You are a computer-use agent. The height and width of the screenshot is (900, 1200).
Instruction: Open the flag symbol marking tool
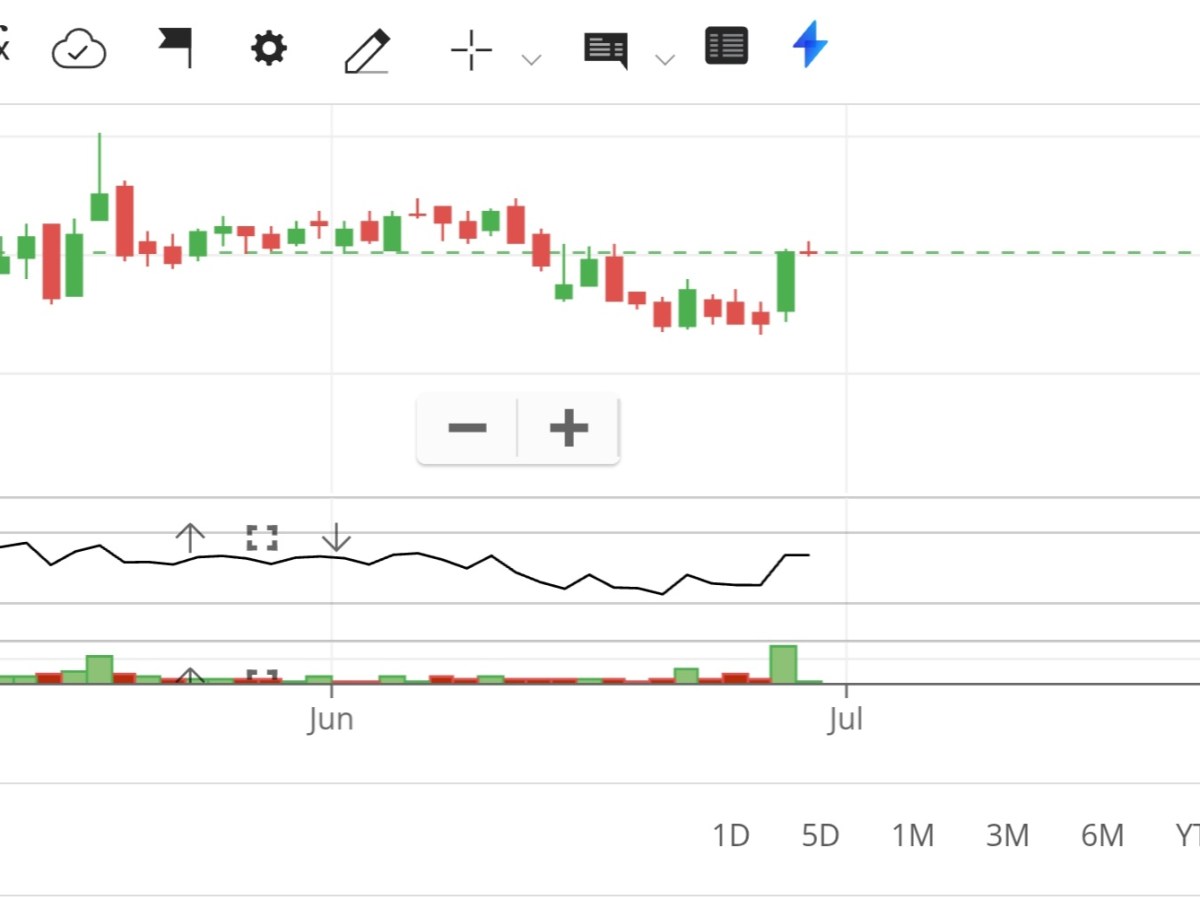[175, 46]
